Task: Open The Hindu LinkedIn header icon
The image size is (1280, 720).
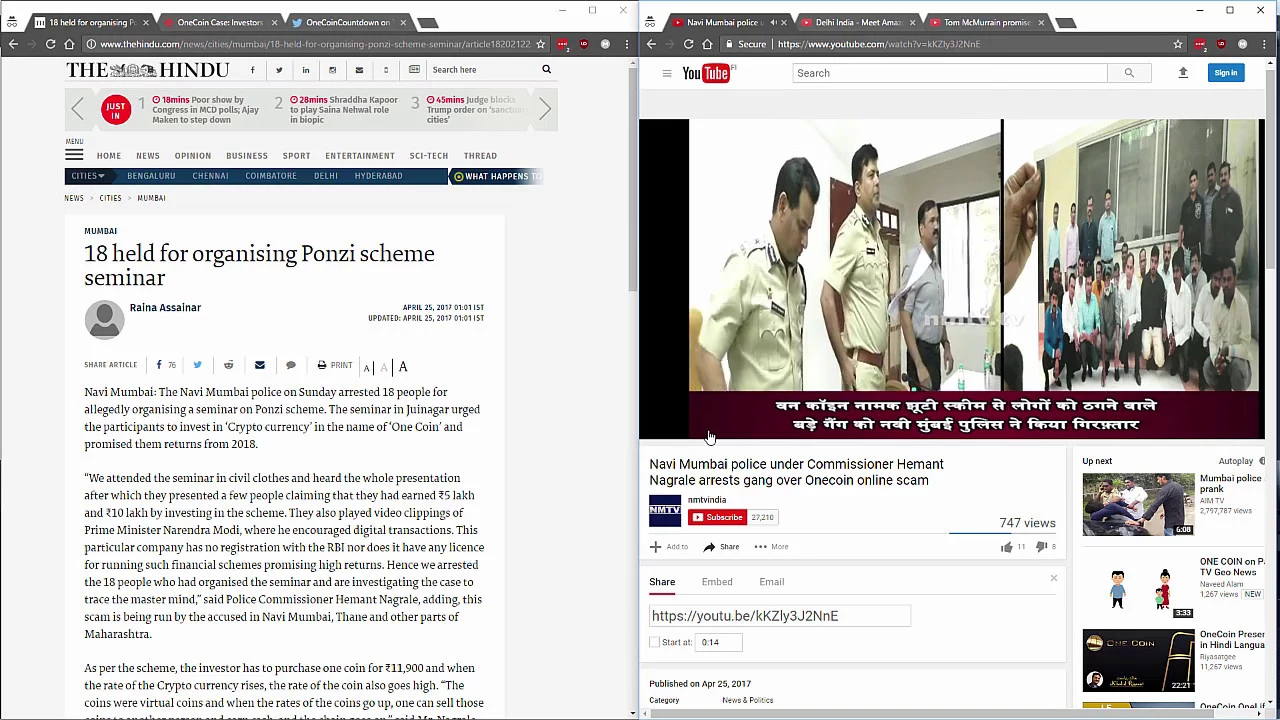Action: (x=306, y=70)
